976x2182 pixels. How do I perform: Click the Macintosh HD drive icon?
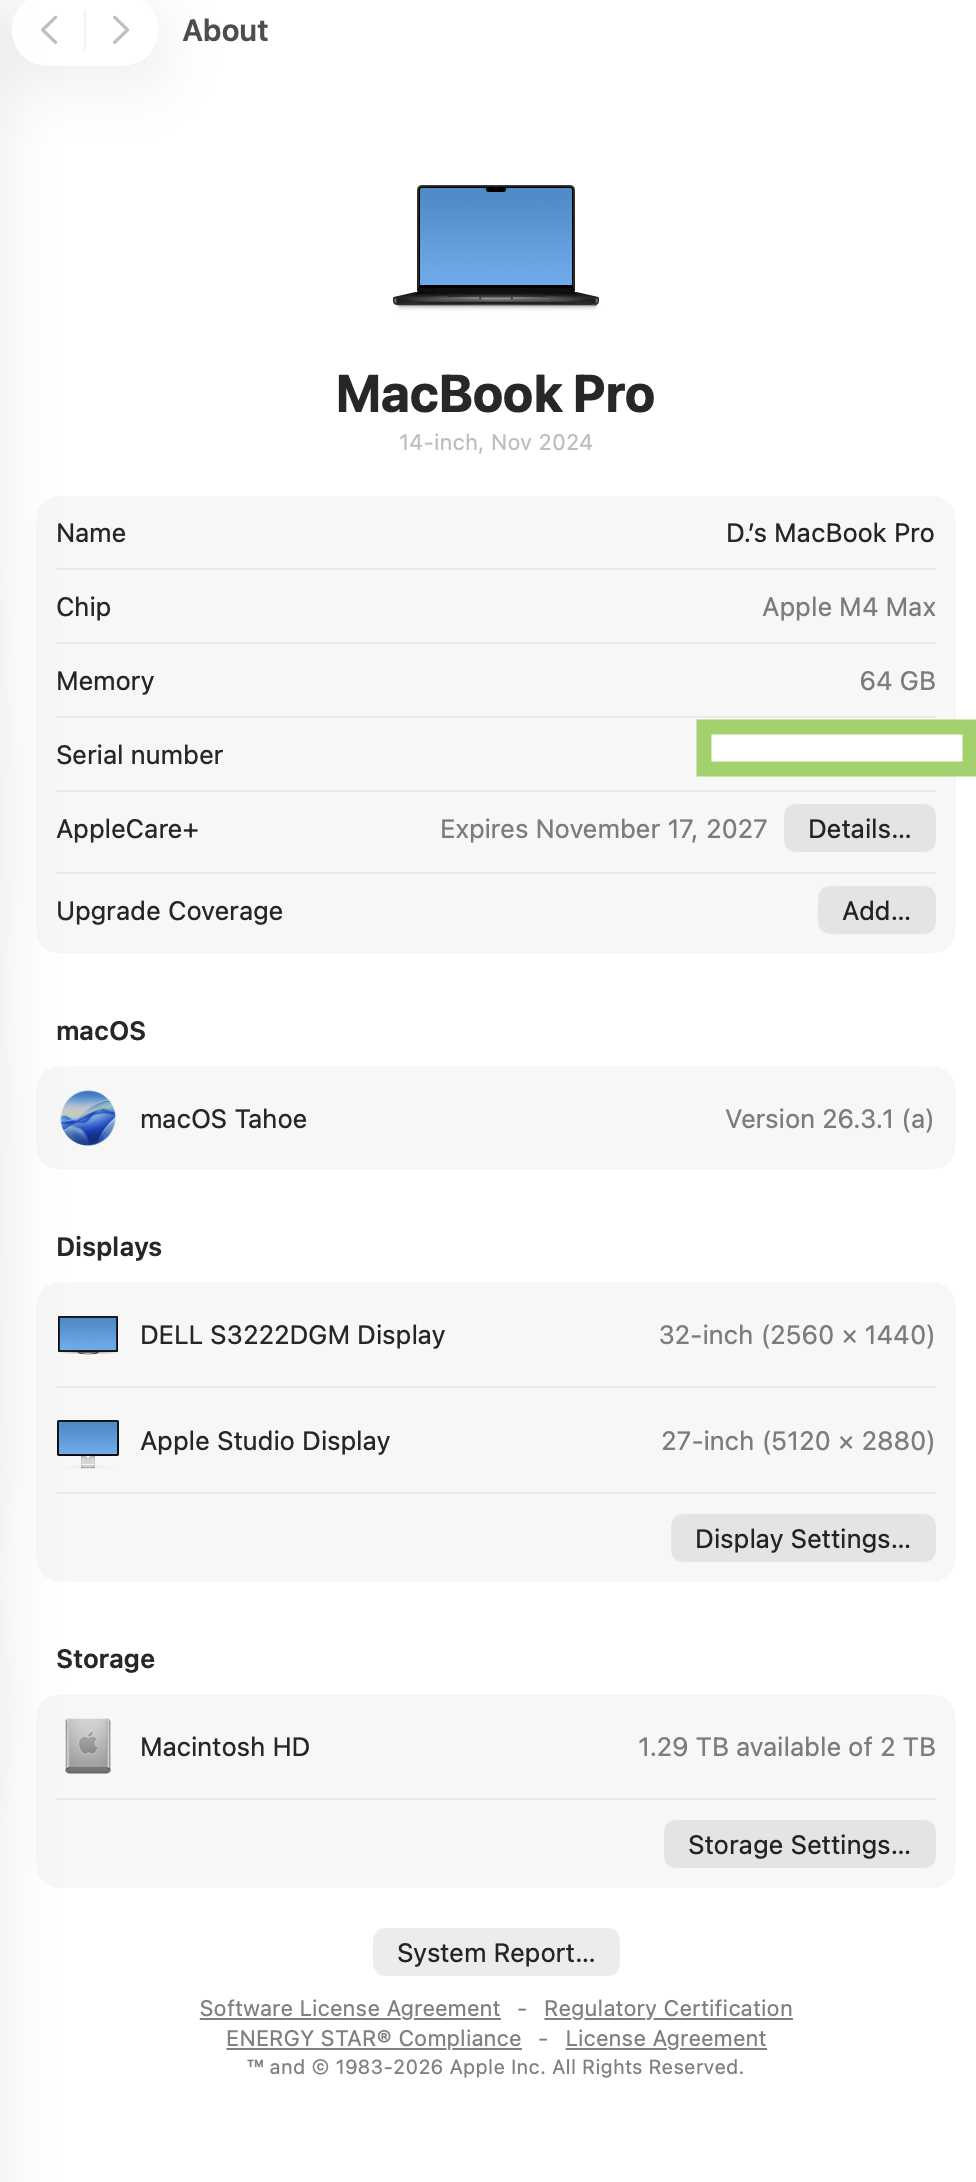pos(88,1746)
